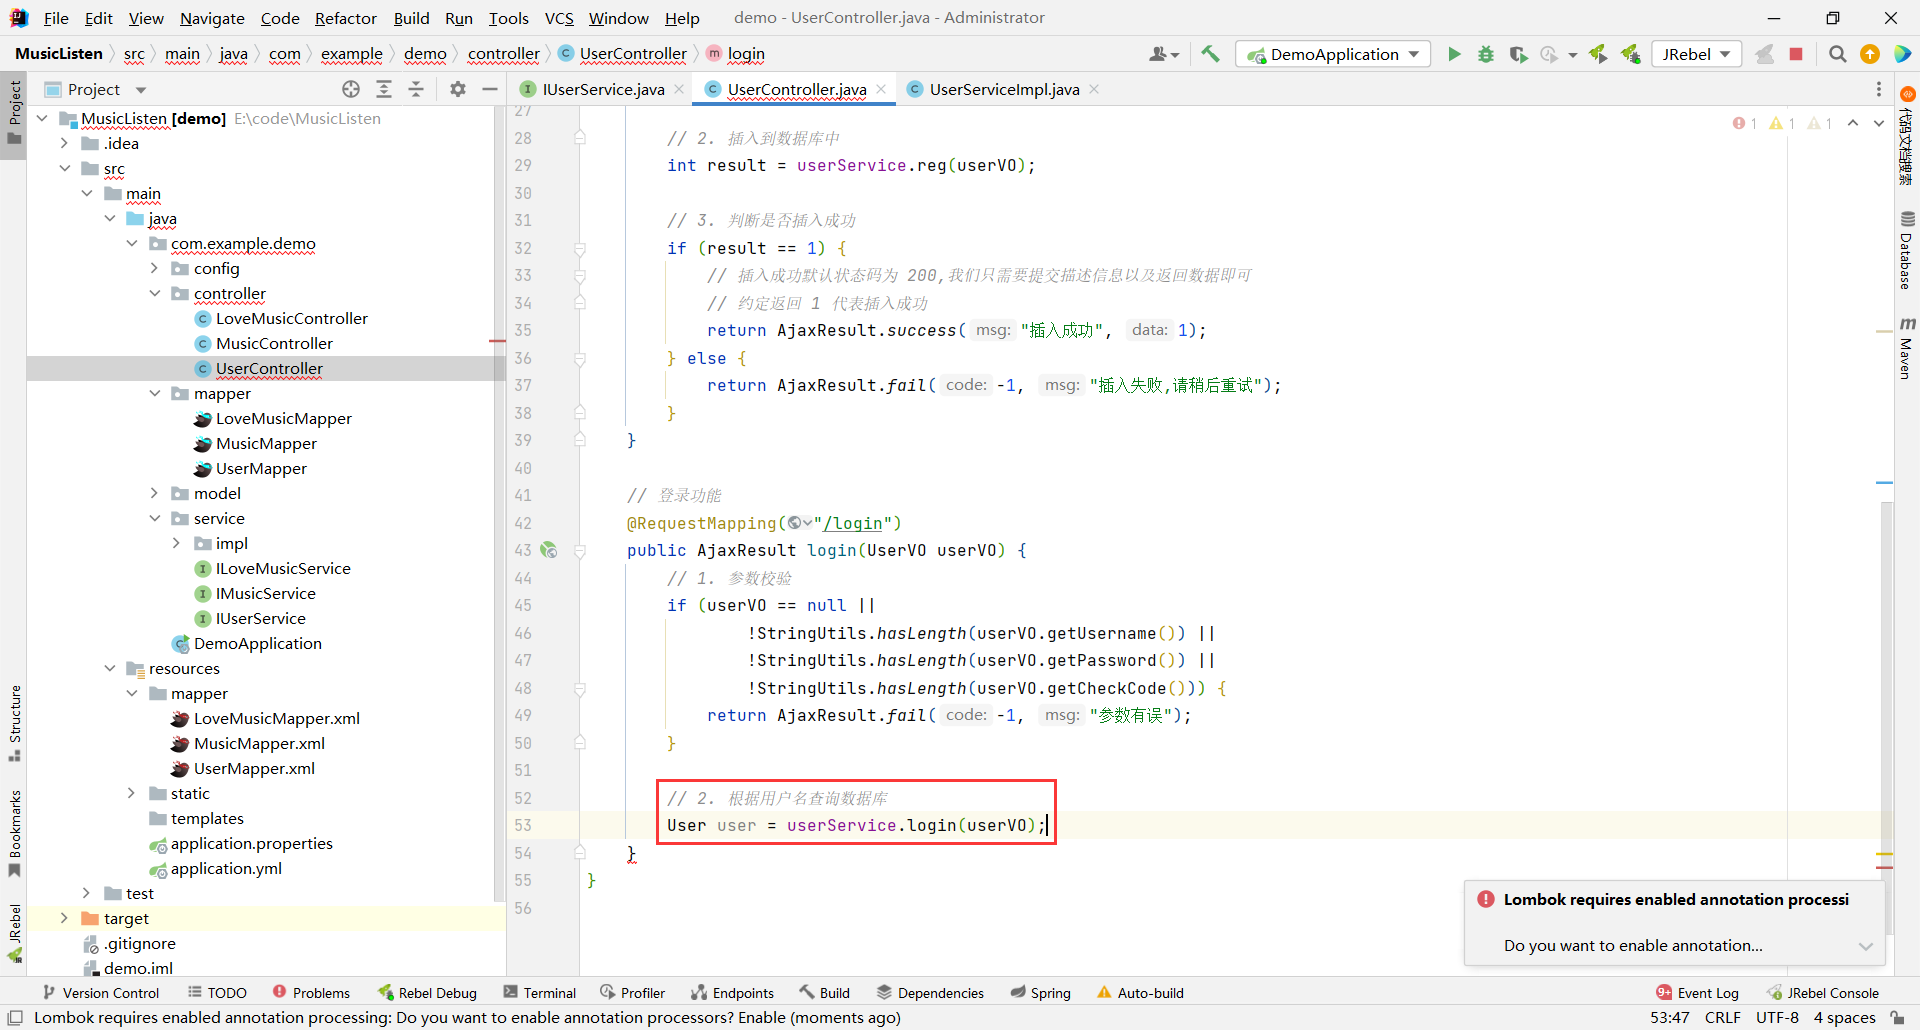Expand the model folder in tree
Viewport: 1920px width, 1030px height.
(x=154, y=493)
